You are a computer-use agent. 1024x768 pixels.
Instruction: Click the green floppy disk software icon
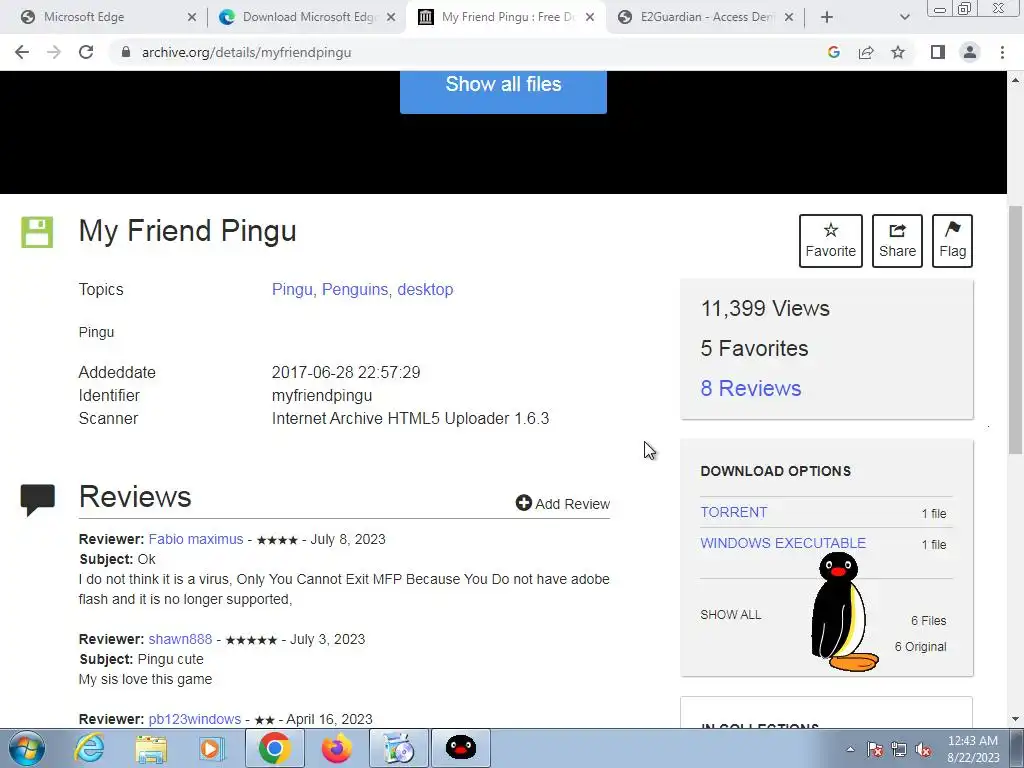click(37, 232)
